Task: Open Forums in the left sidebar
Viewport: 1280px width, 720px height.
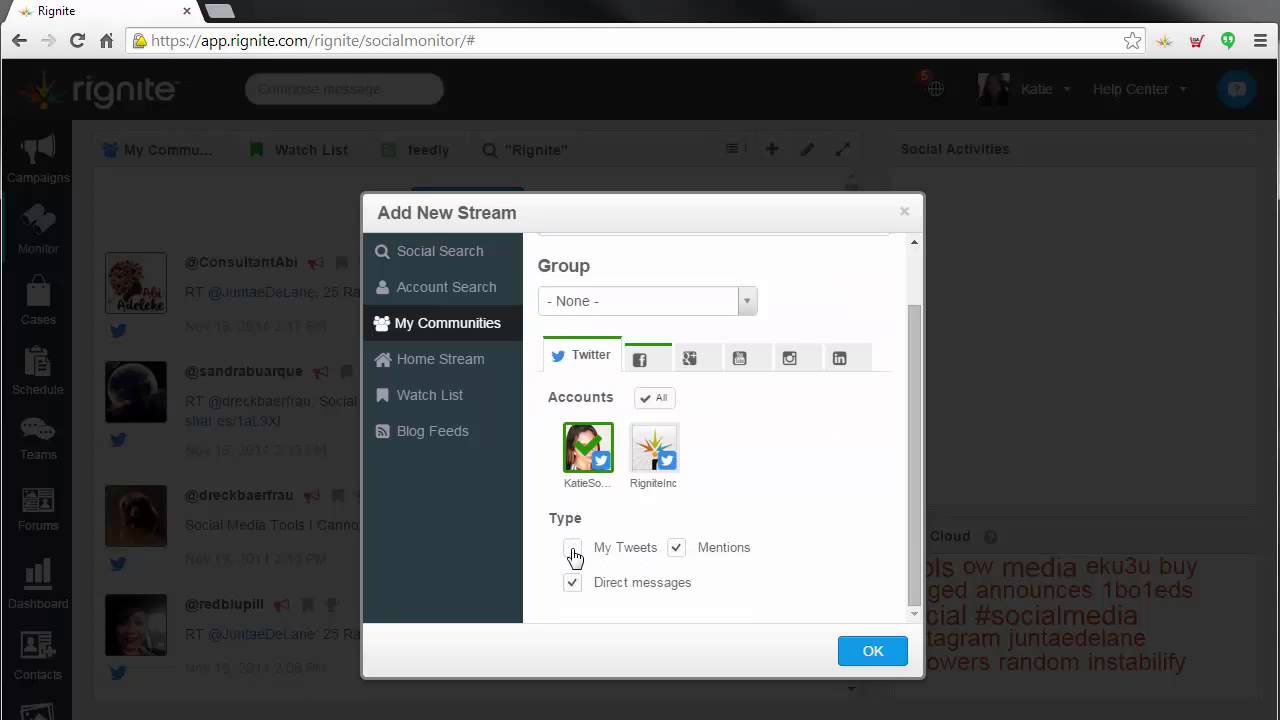Action: 38,508
